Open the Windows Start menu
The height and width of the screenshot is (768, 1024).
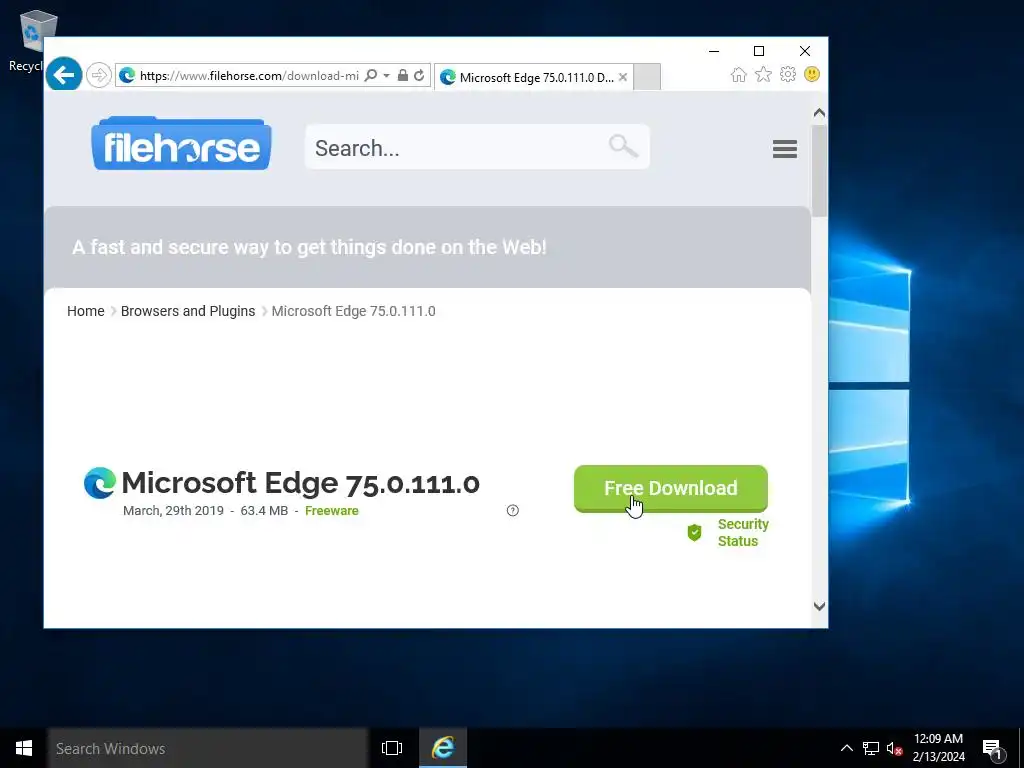point(24,748)
